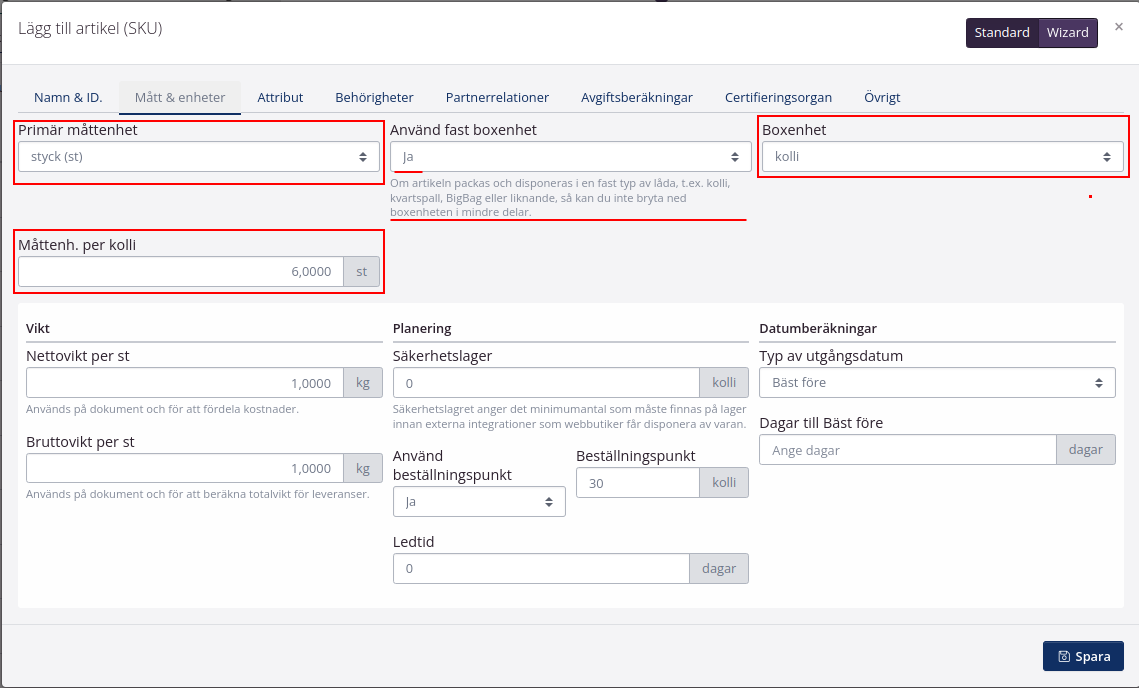Click the Nettovikt per st field

[x=184, y=383]
